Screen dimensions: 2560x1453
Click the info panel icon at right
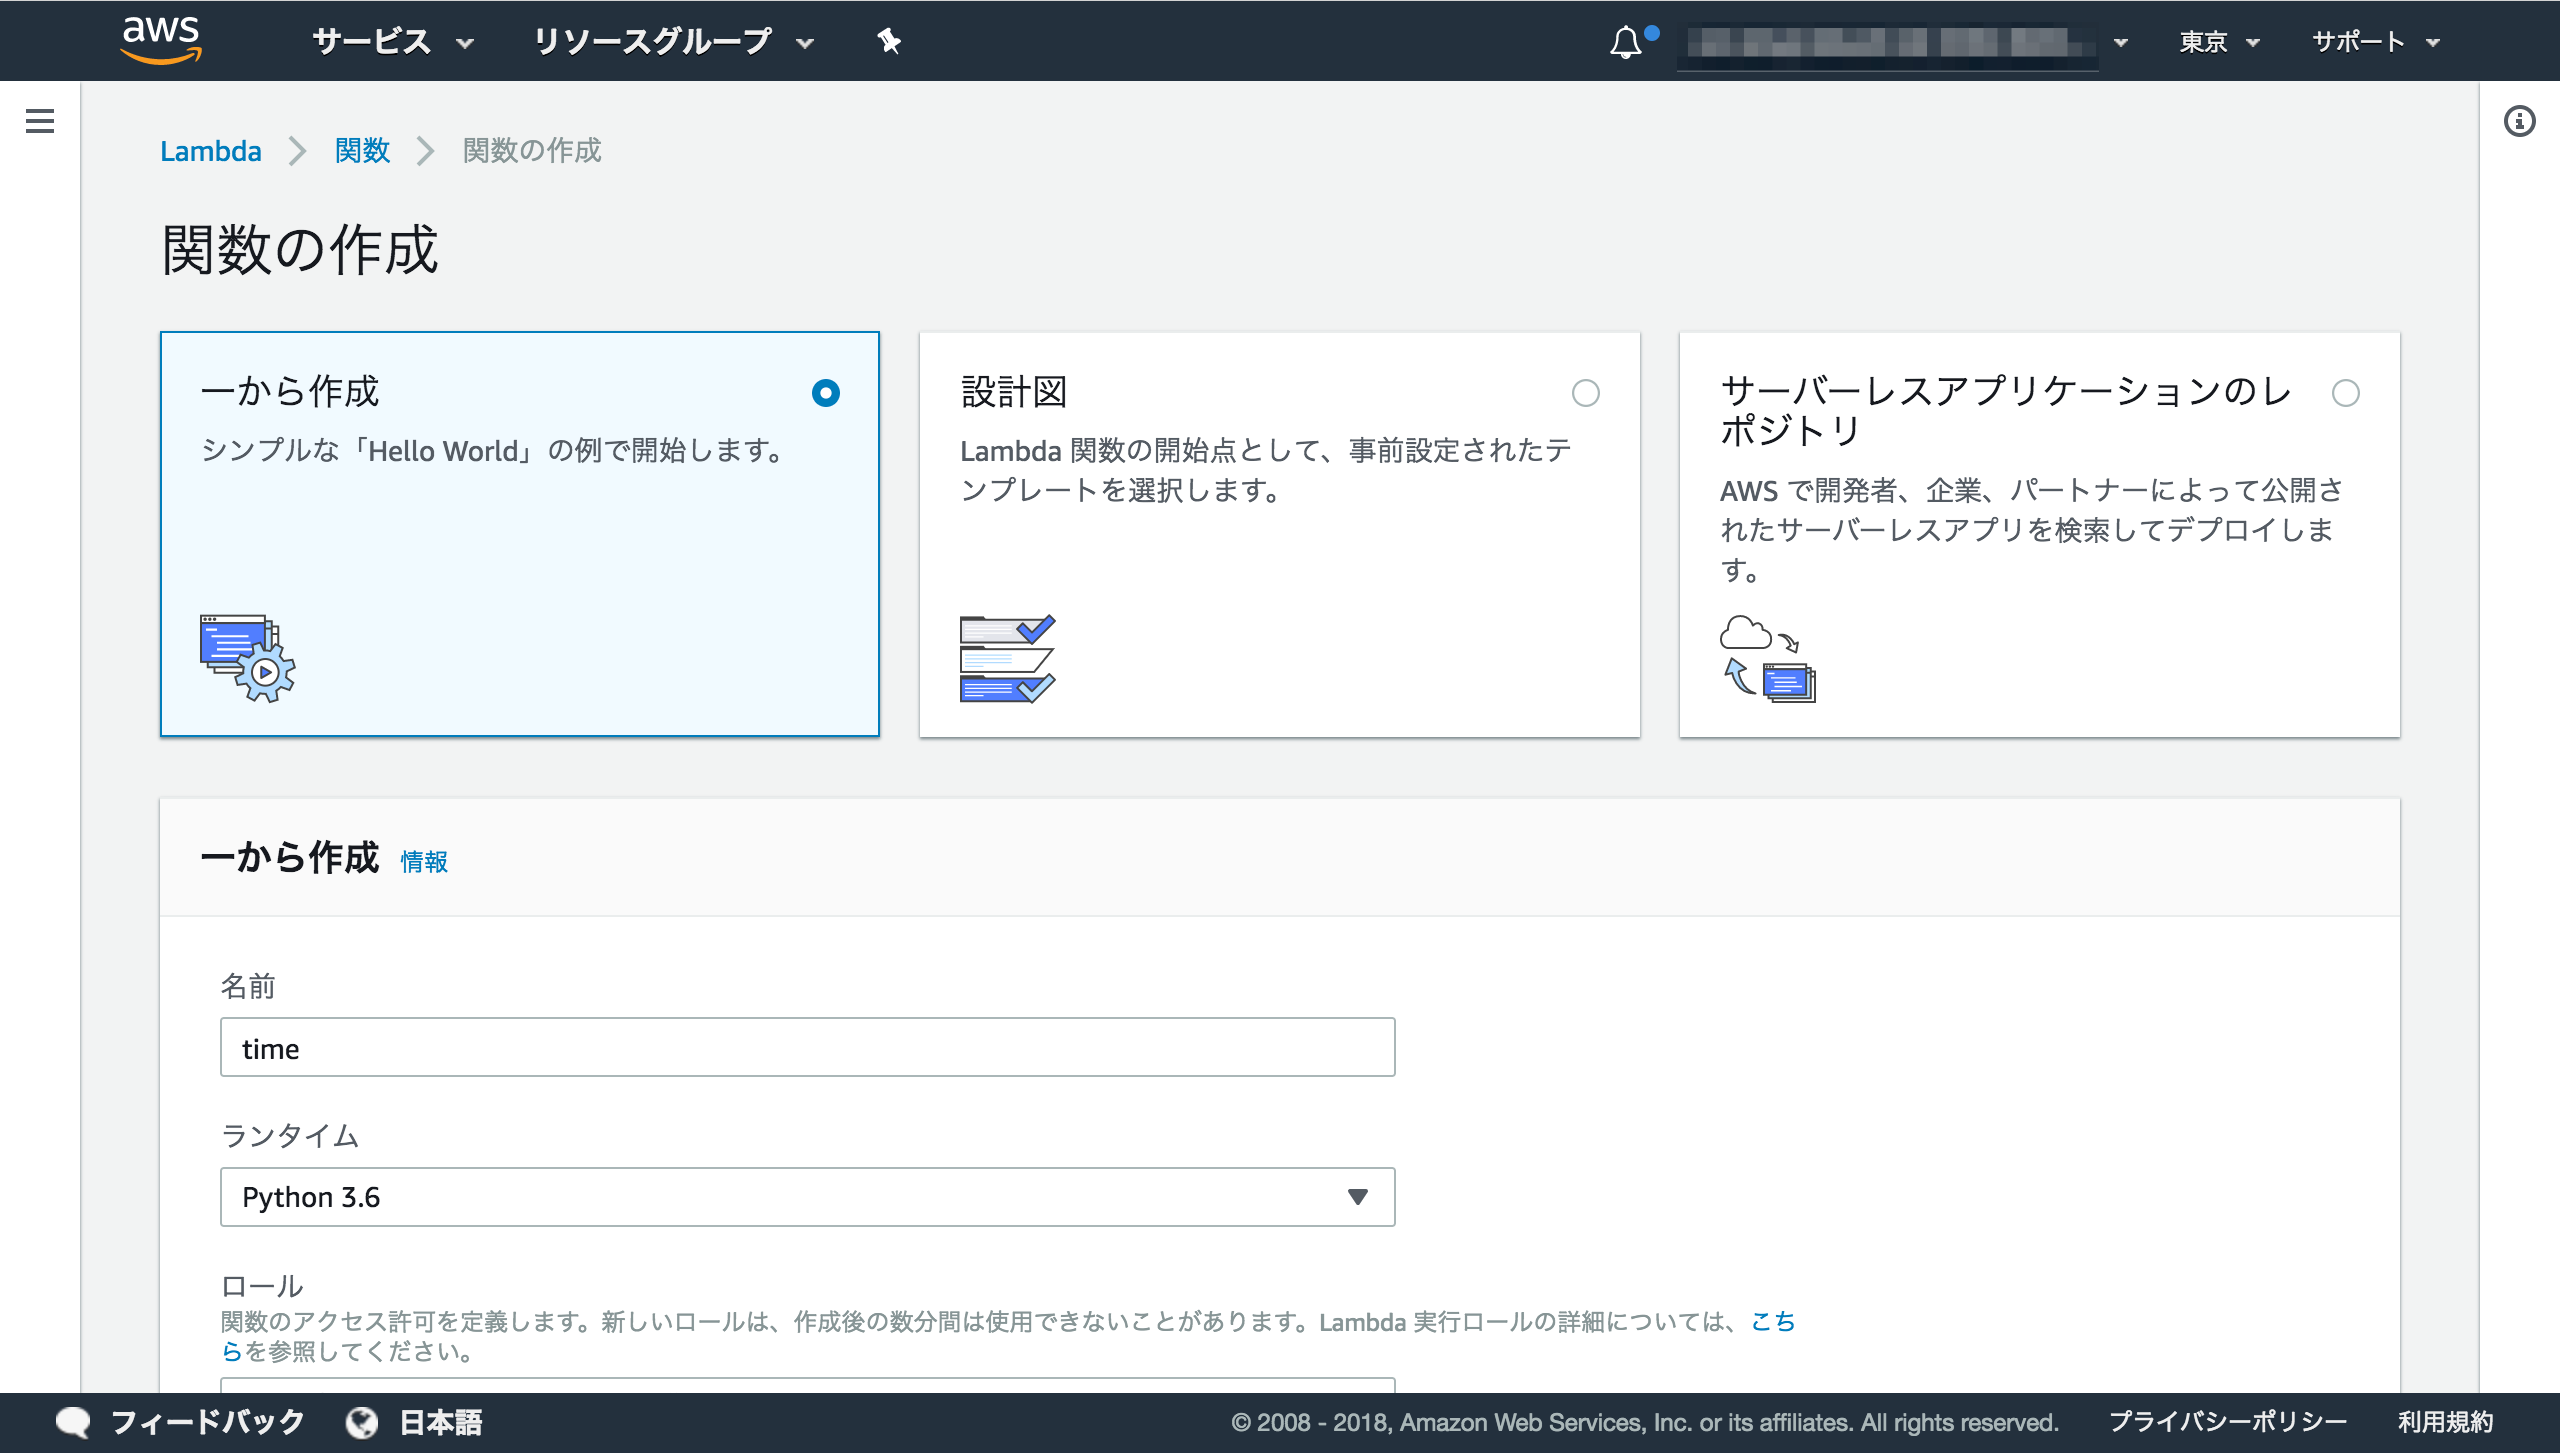[2519, 121]
